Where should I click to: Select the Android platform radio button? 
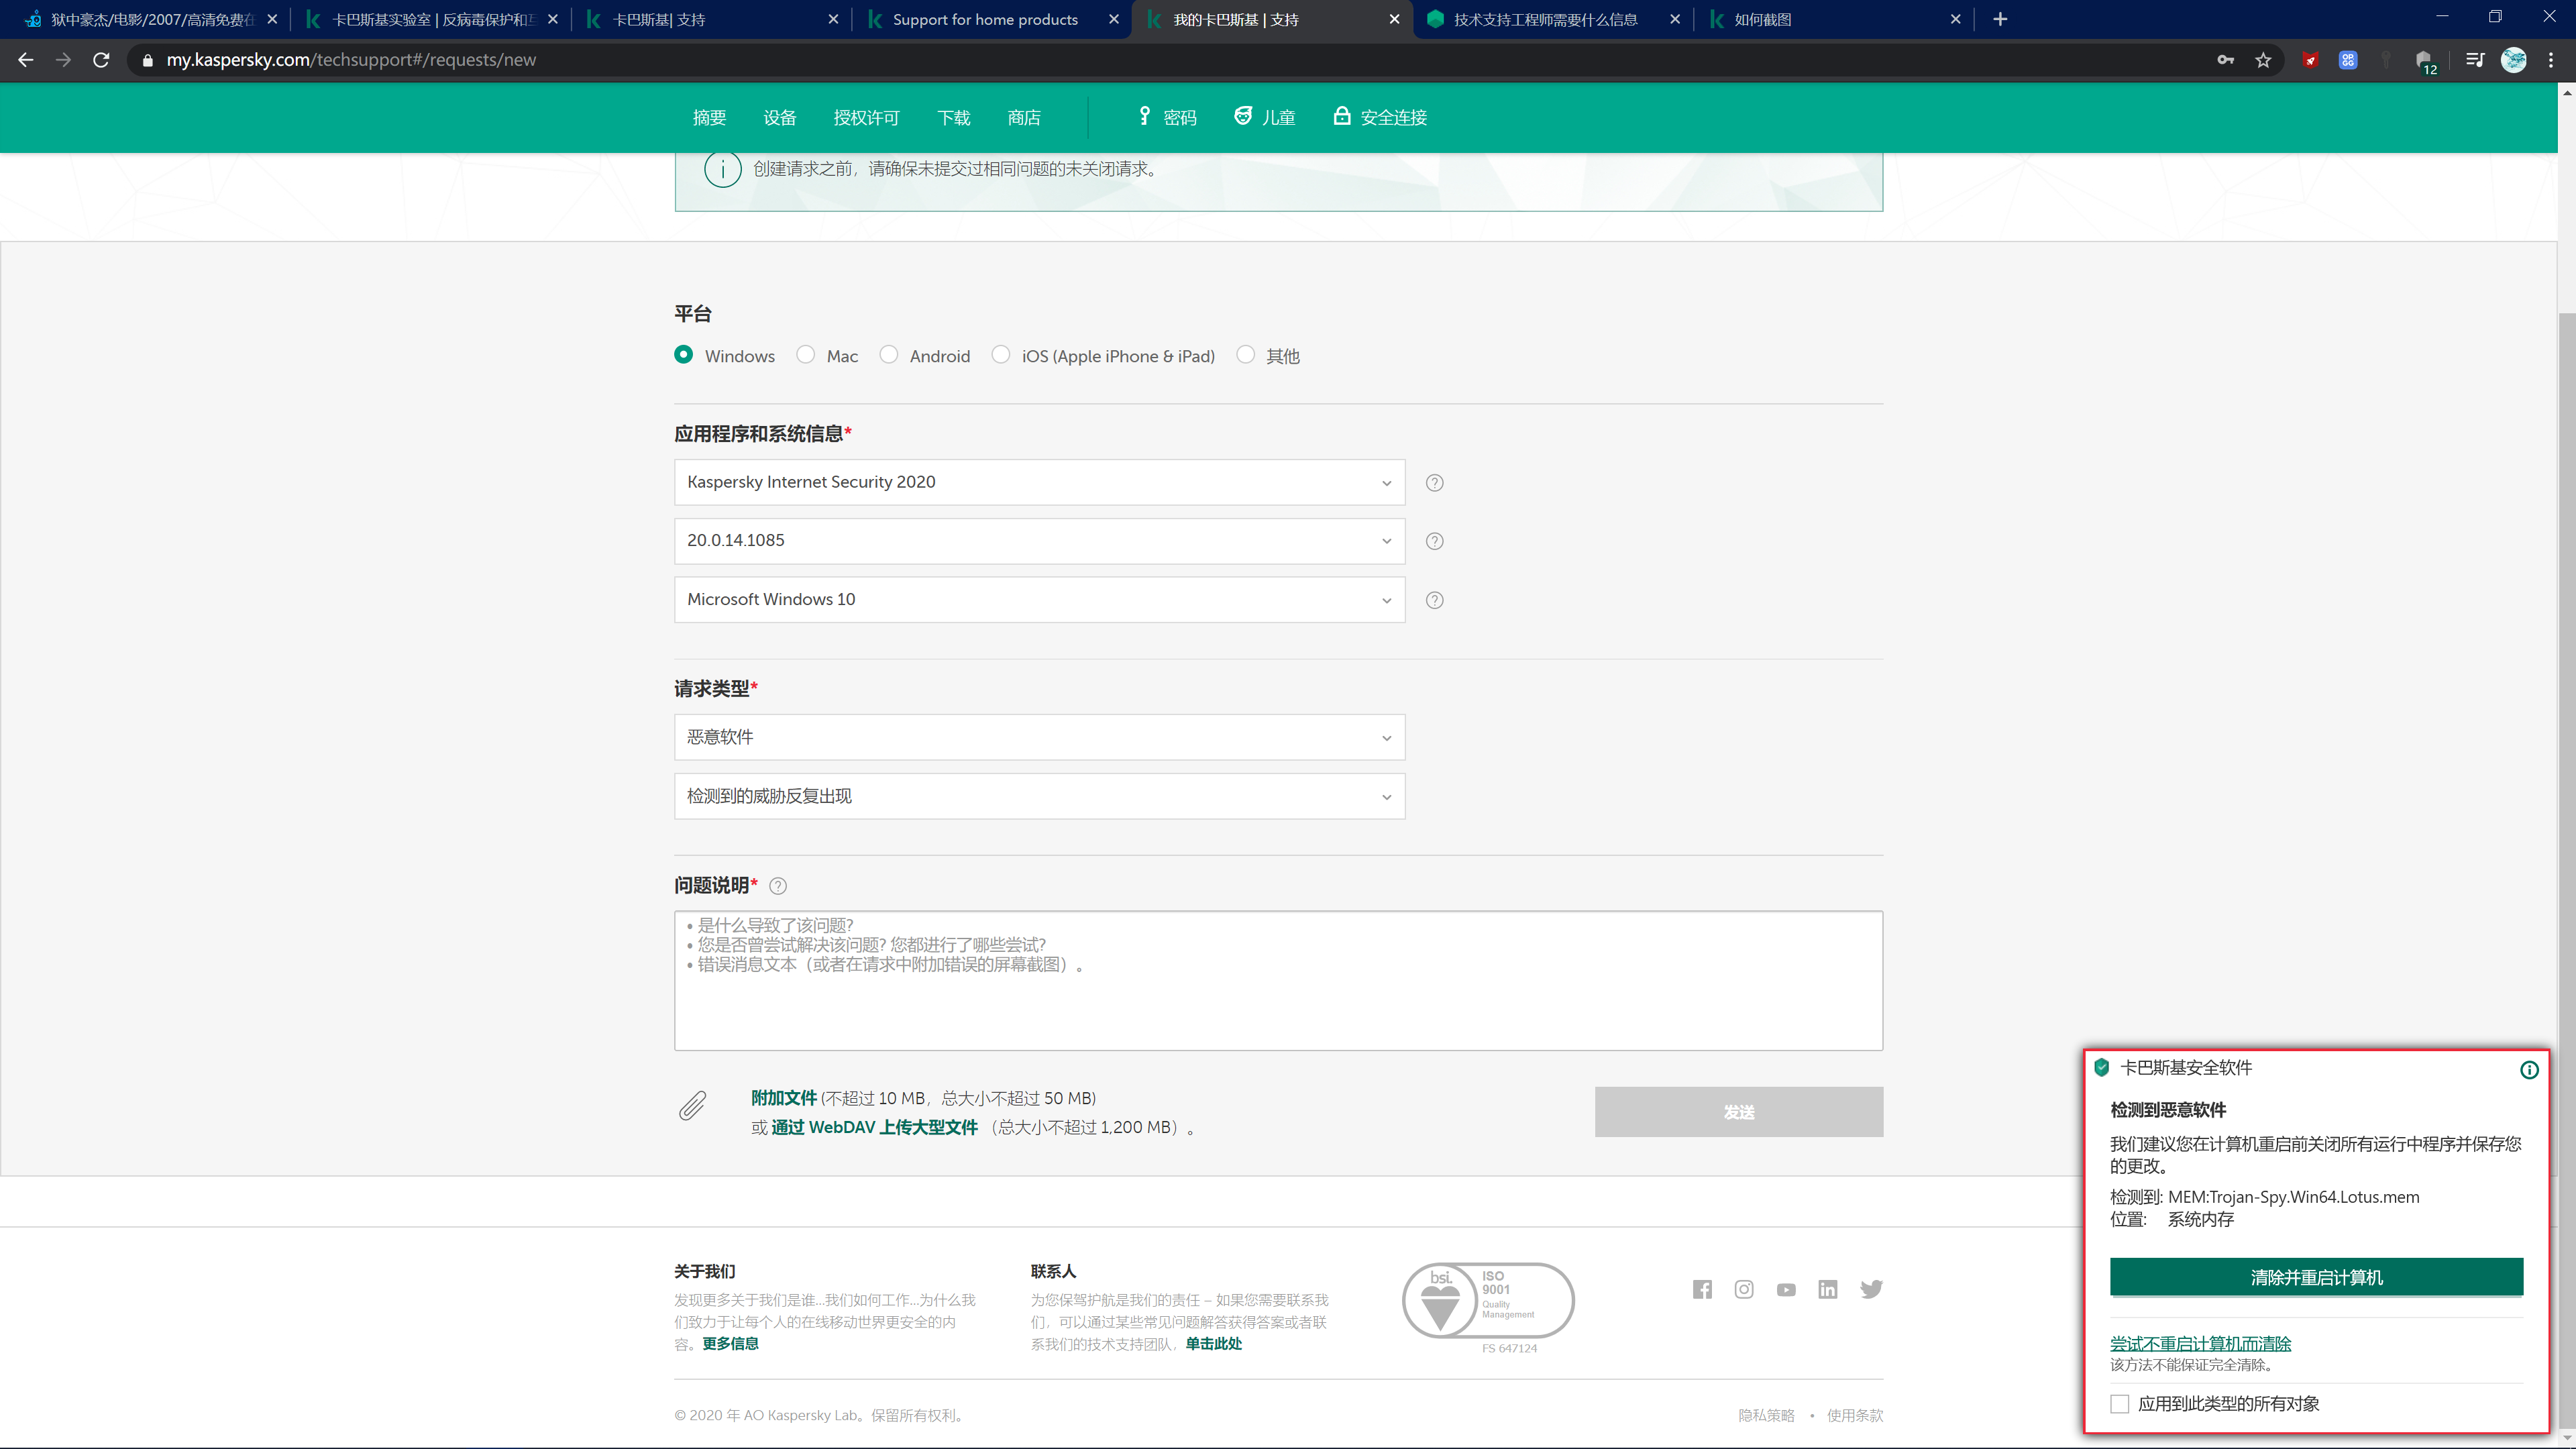[x=888, y=355]
